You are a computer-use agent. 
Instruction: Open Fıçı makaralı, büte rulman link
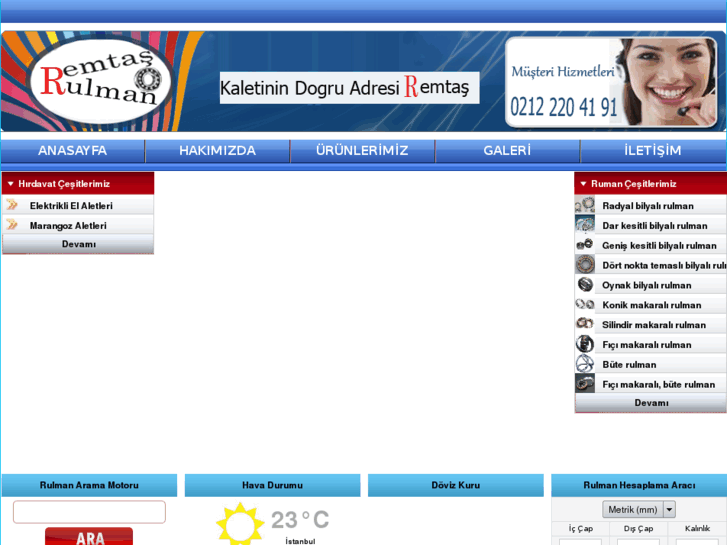658,385
